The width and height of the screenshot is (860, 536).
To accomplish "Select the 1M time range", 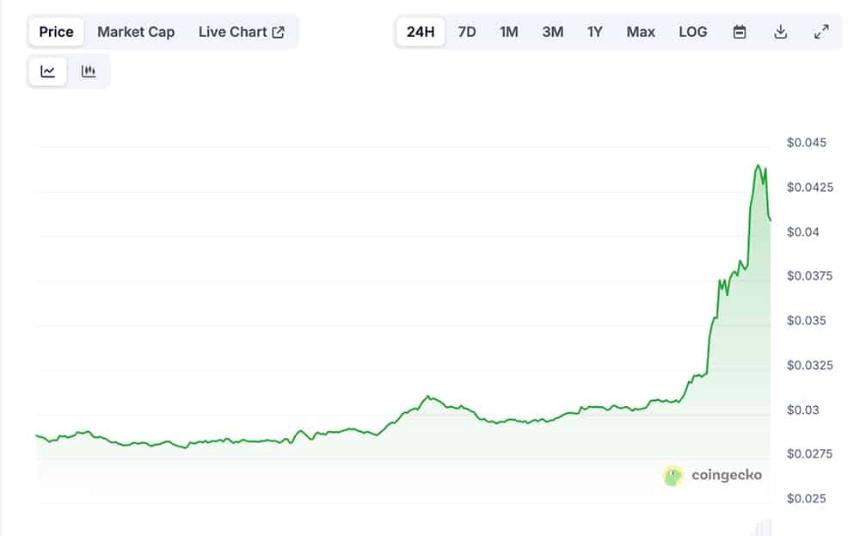I will pos(509,32).
